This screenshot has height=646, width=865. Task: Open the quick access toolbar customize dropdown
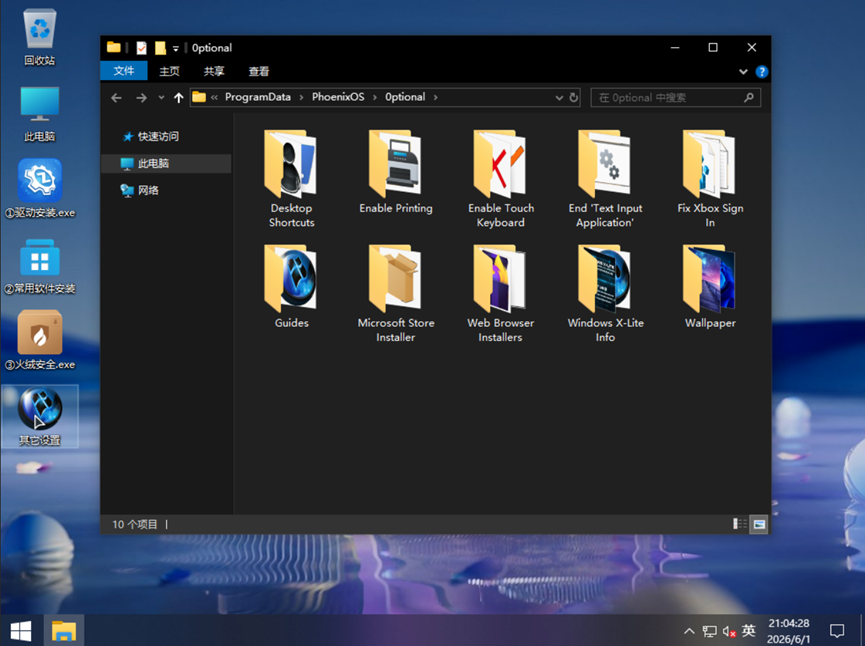pyautogui.click(x=175, y=49)
